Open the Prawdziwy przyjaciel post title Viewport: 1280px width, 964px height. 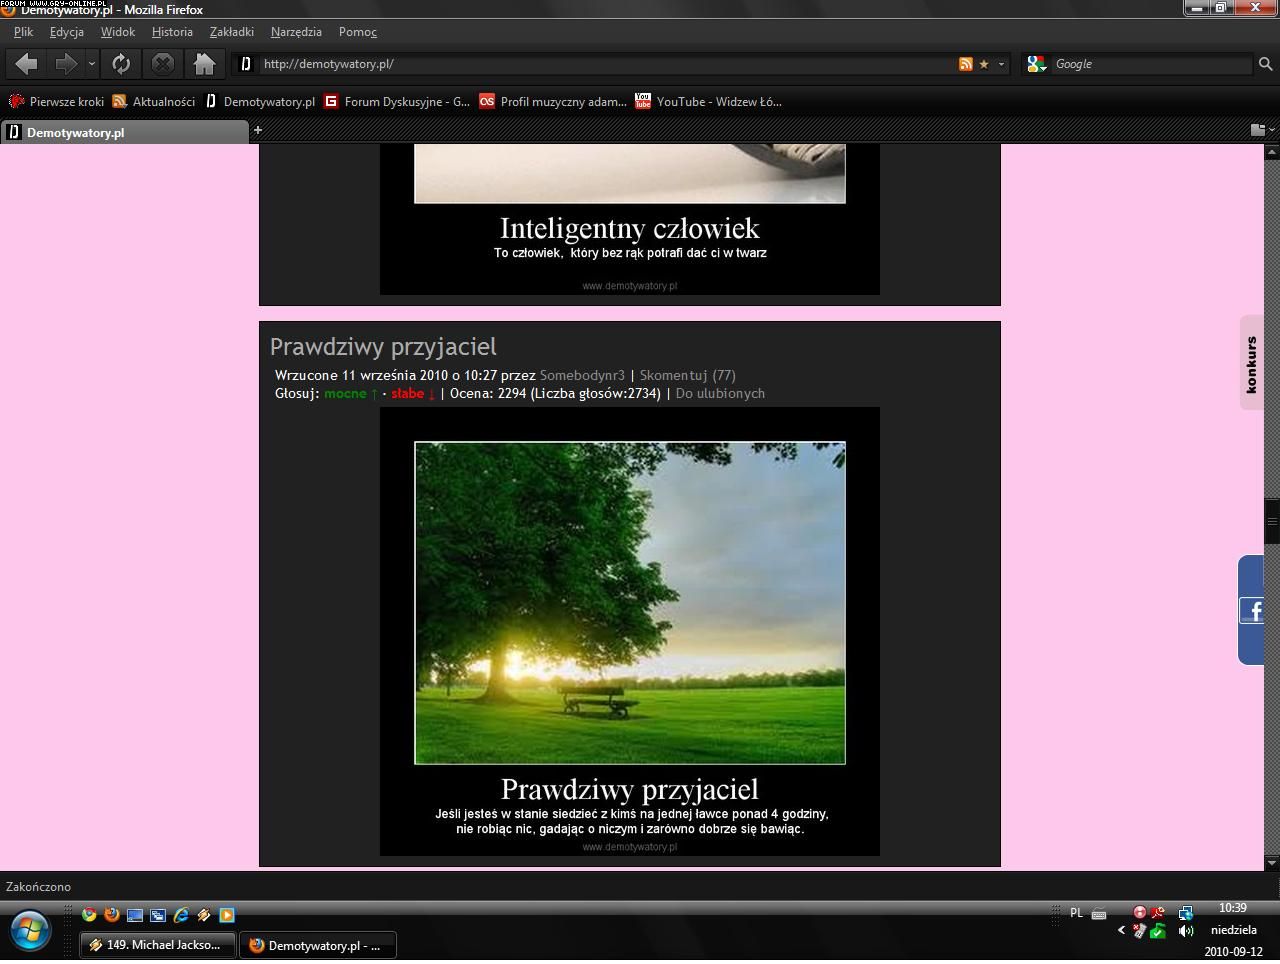[x=383, y=347]
